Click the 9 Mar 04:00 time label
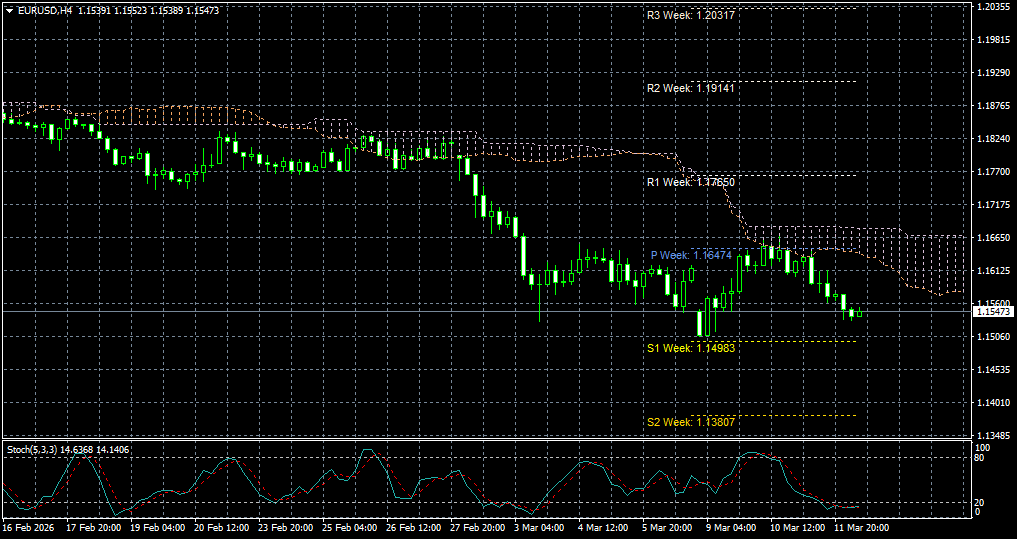 (x=732, y=528)
